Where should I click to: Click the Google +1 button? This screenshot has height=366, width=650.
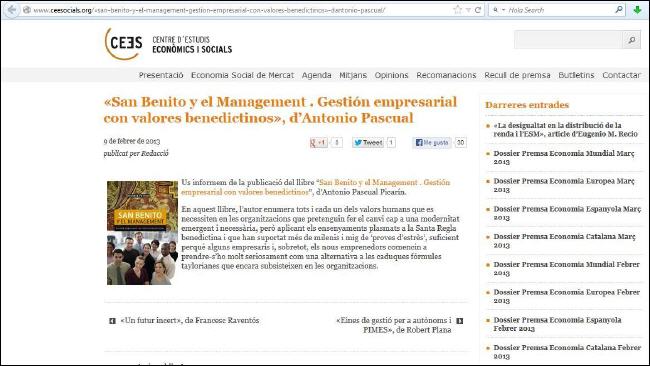coord(318,143)
